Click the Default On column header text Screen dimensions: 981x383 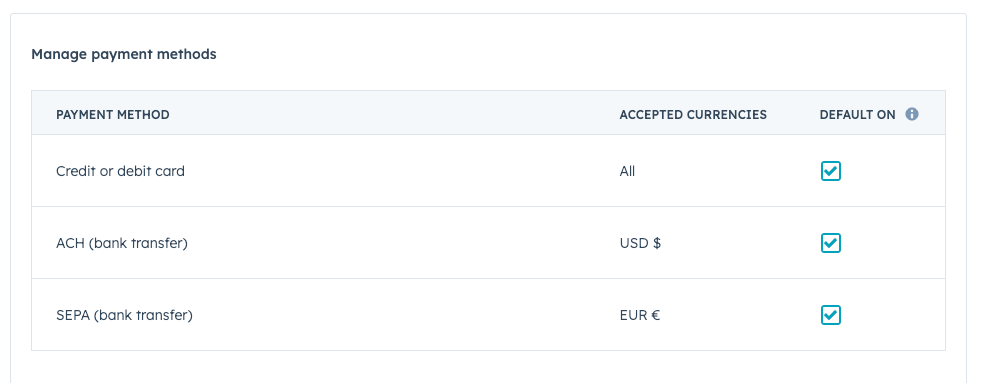[857, 115]
